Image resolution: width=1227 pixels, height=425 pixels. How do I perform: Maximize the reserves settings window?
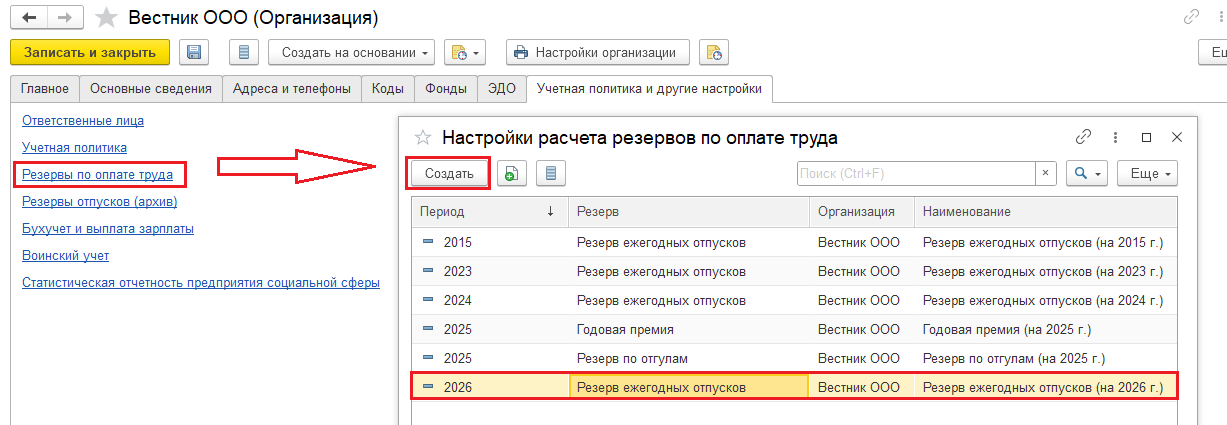point(1147,137)
